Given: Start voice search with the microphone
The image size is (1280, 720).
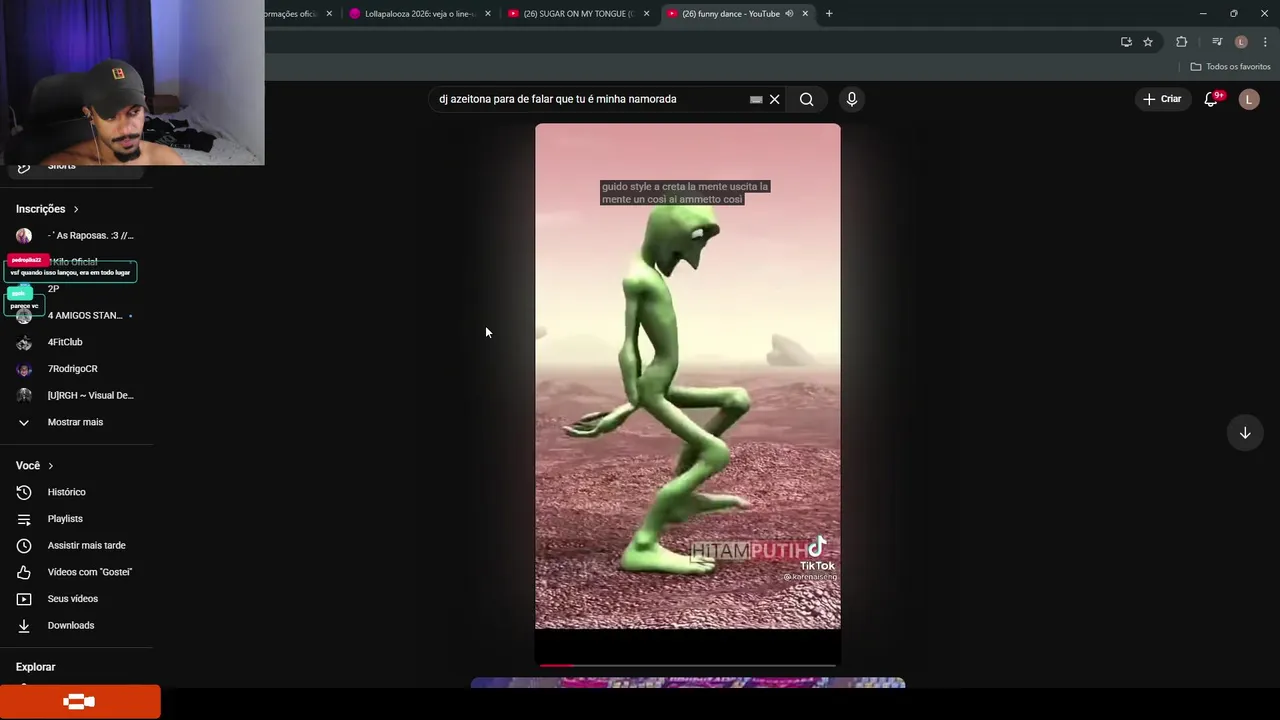Looking at the screenshot, I should (x=852, y=99).
